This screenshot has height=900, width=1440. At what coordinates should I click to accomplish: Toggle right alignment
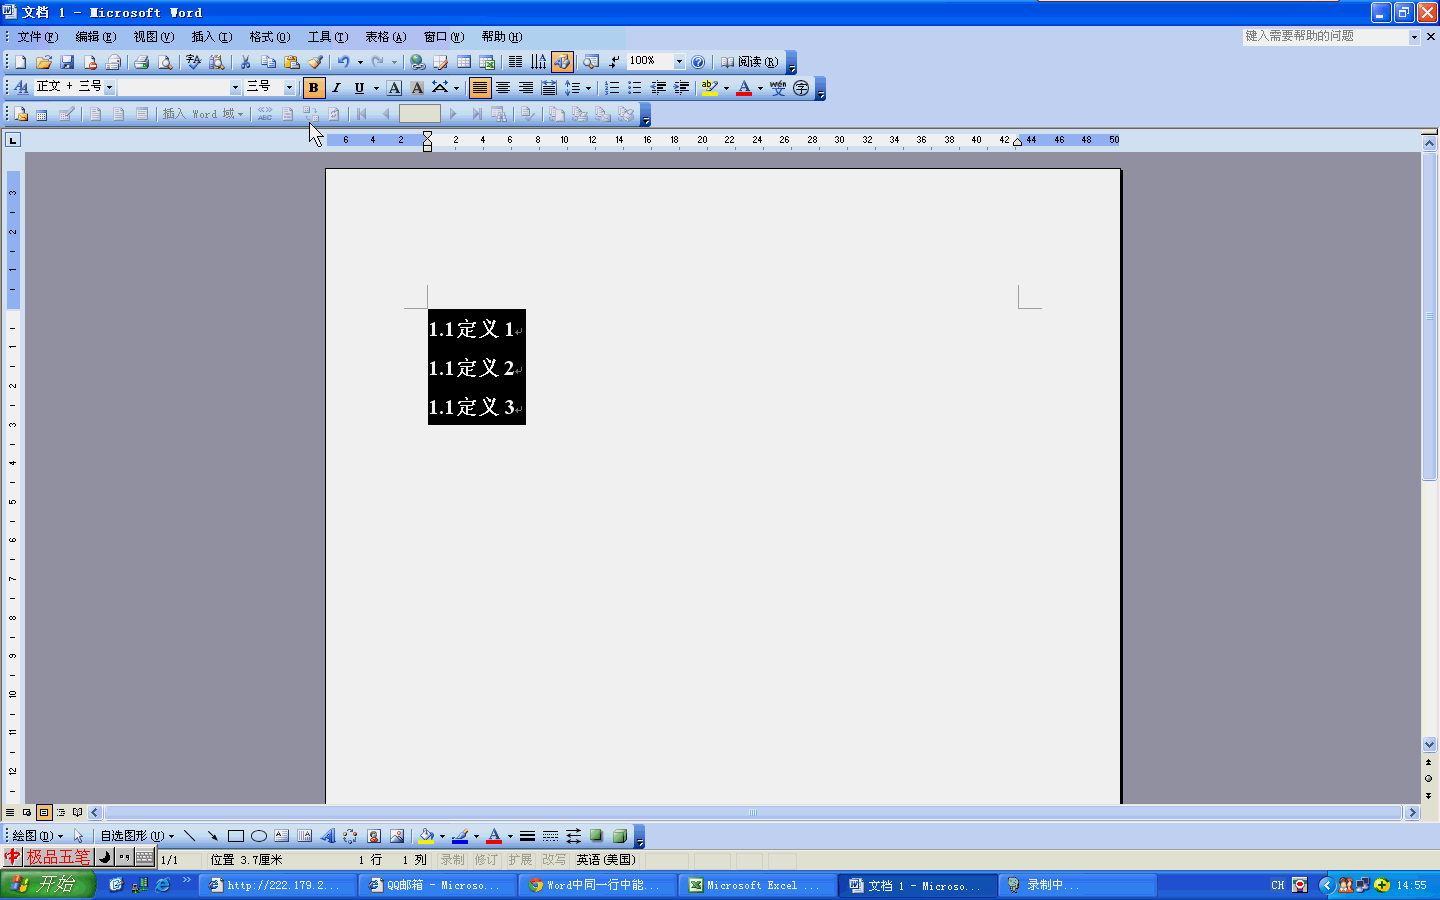(x=526, y=88)
